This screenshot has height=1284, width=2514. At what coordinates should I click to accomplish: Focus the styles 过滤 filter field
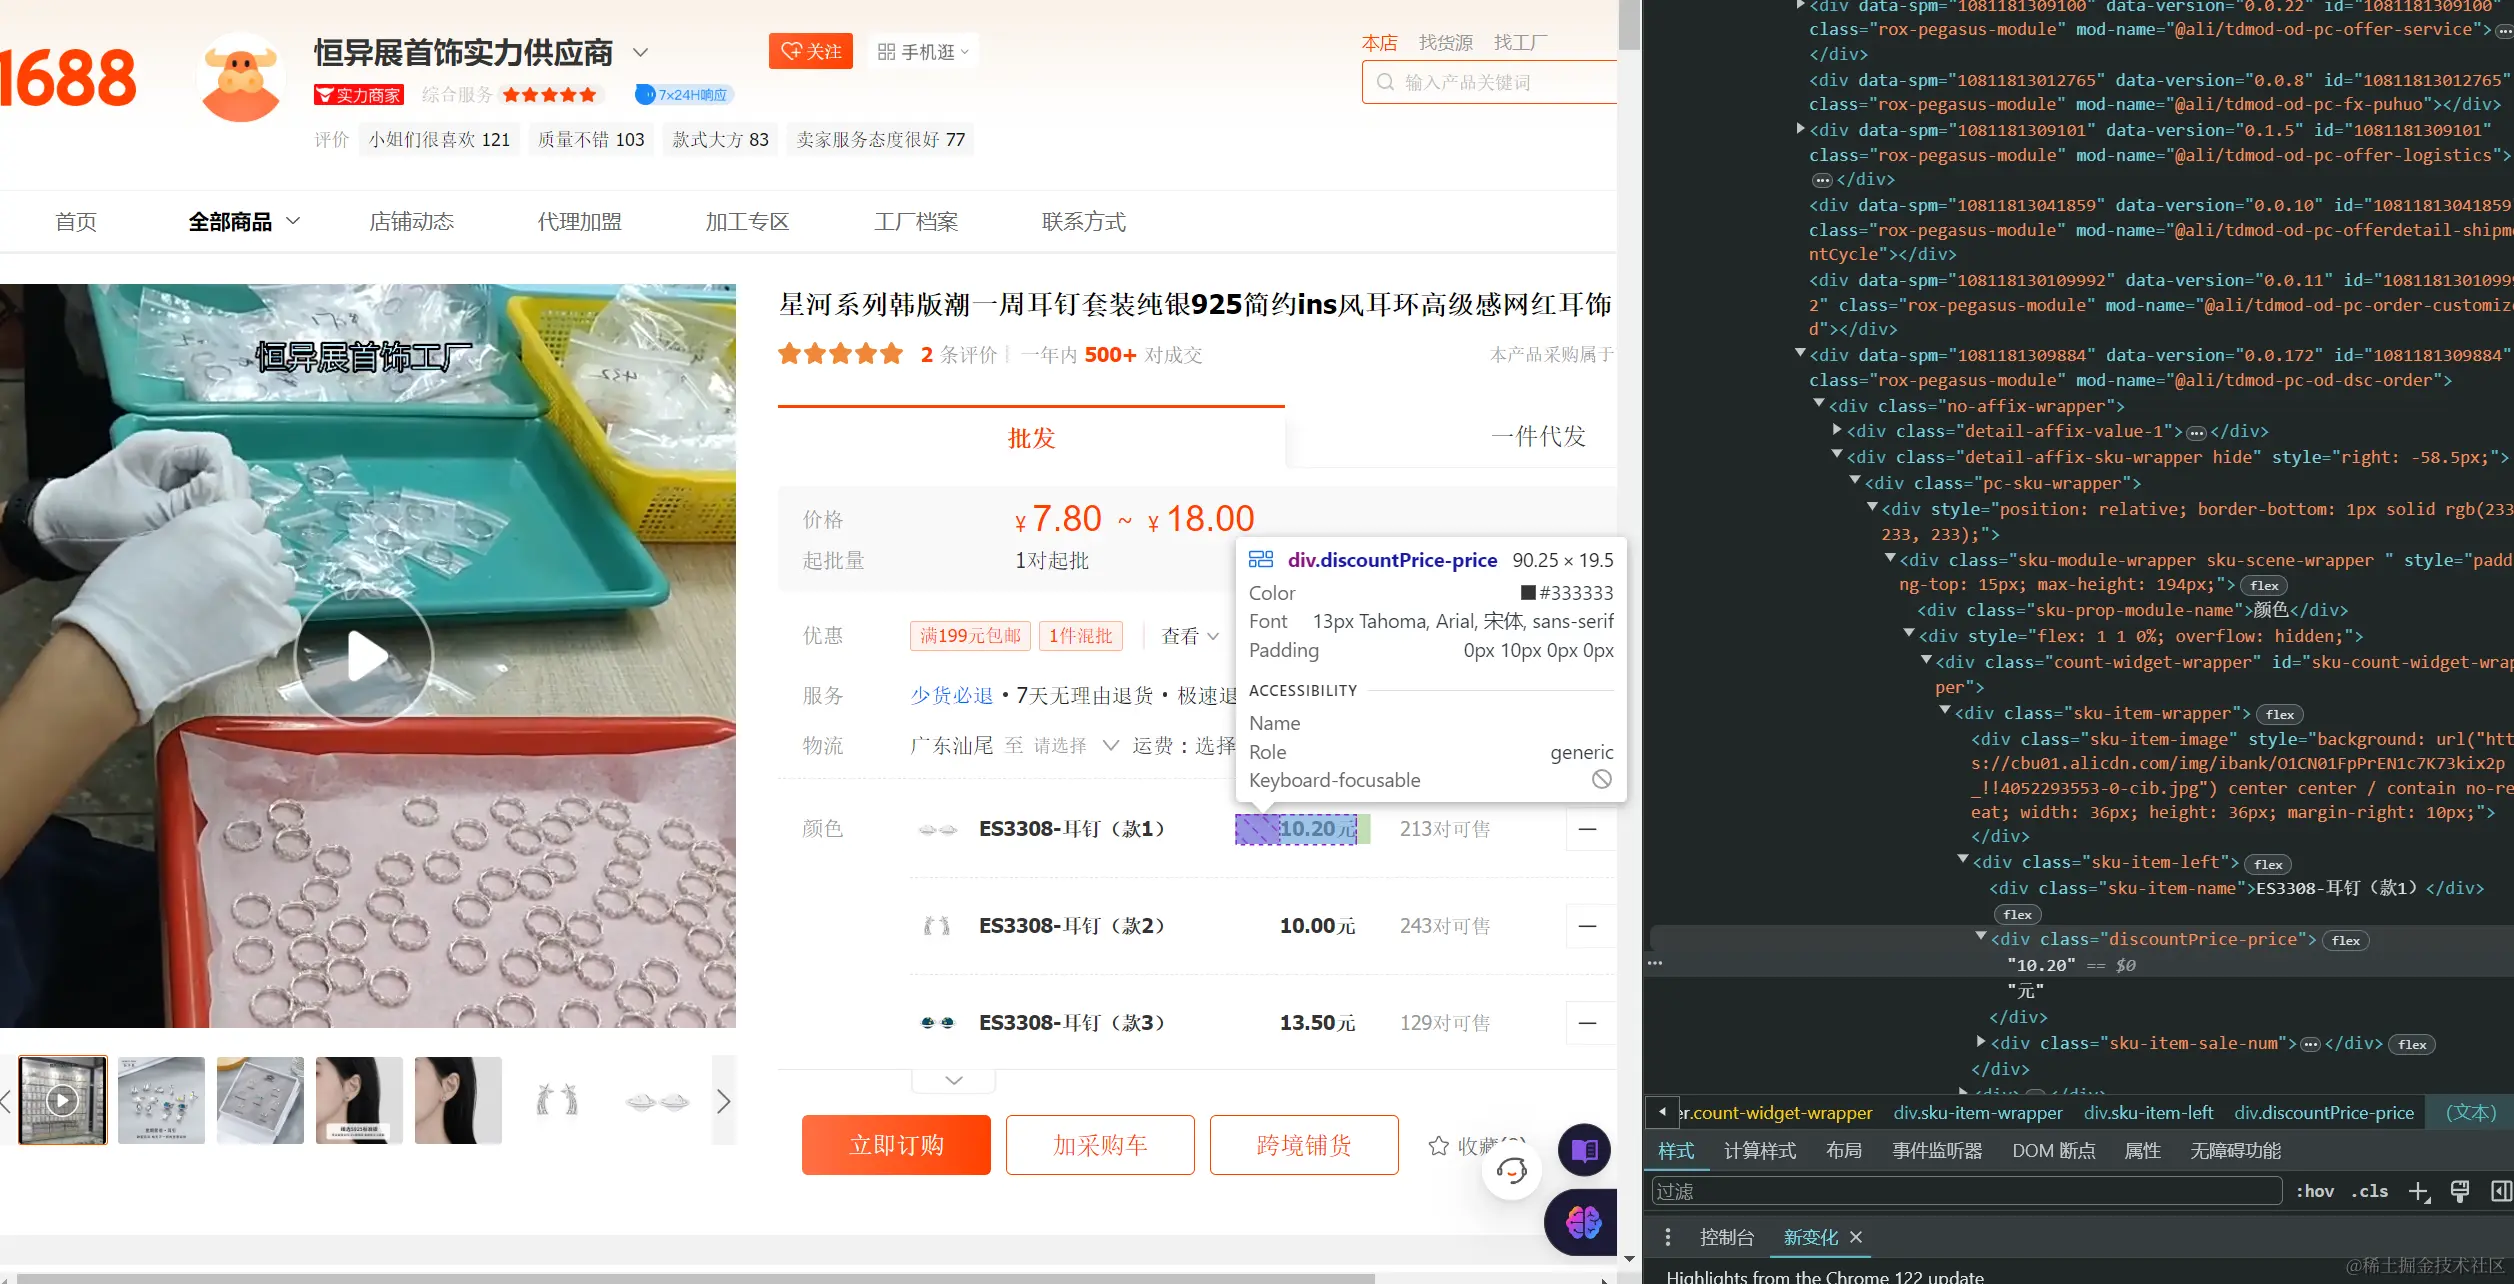(1967, 1191)
